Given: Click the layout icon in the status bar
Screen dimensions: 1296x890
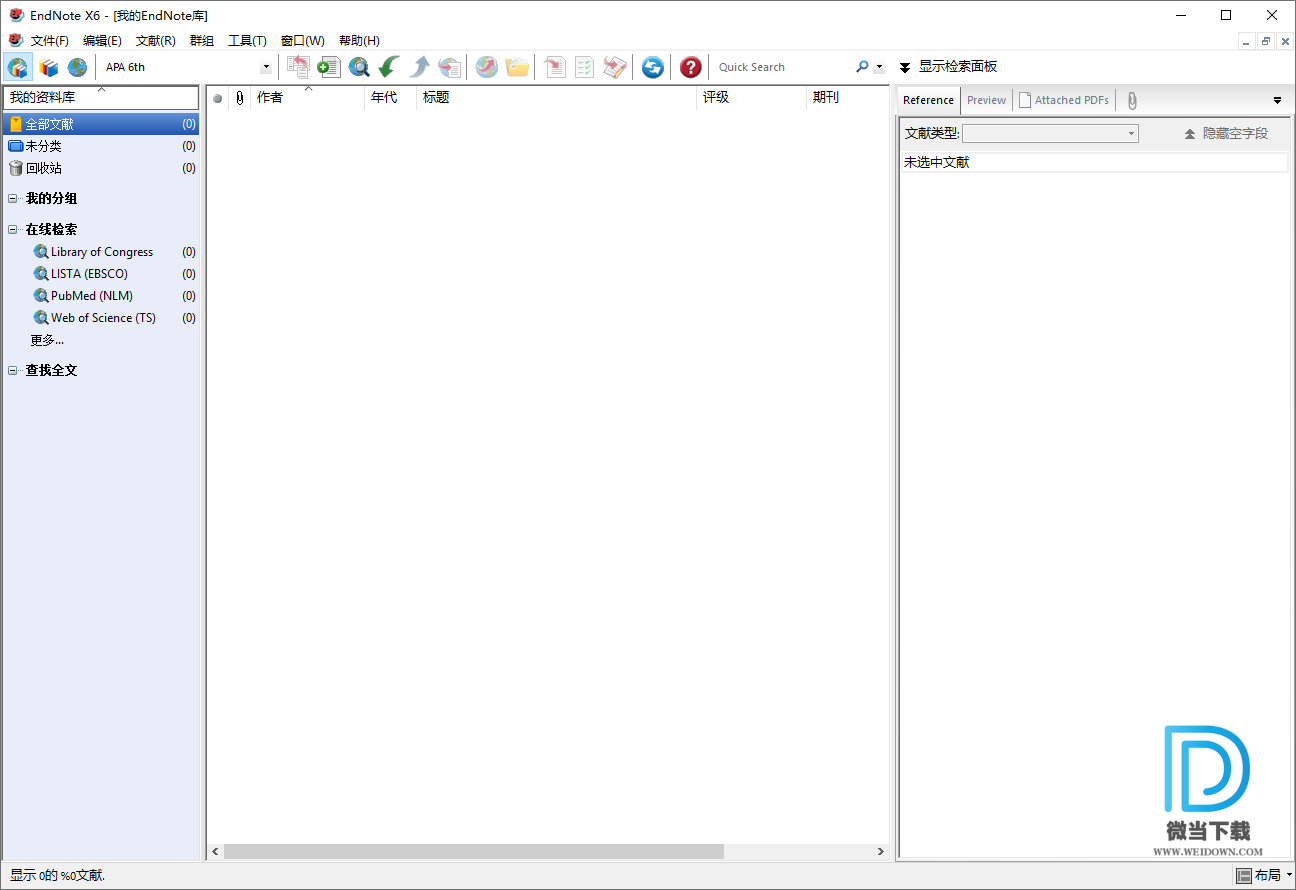Looking at the screenshot, I should pyautogui.click(x=1244, y=876).
